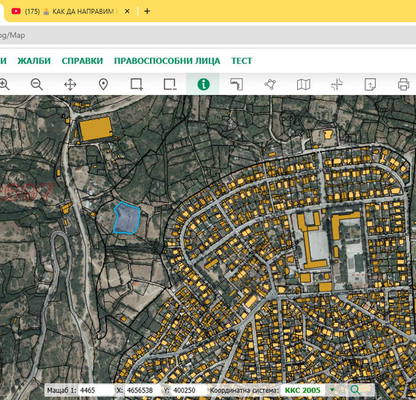
Task: Click the corner-shaped parcel tool icon
Action: [237, 85]
